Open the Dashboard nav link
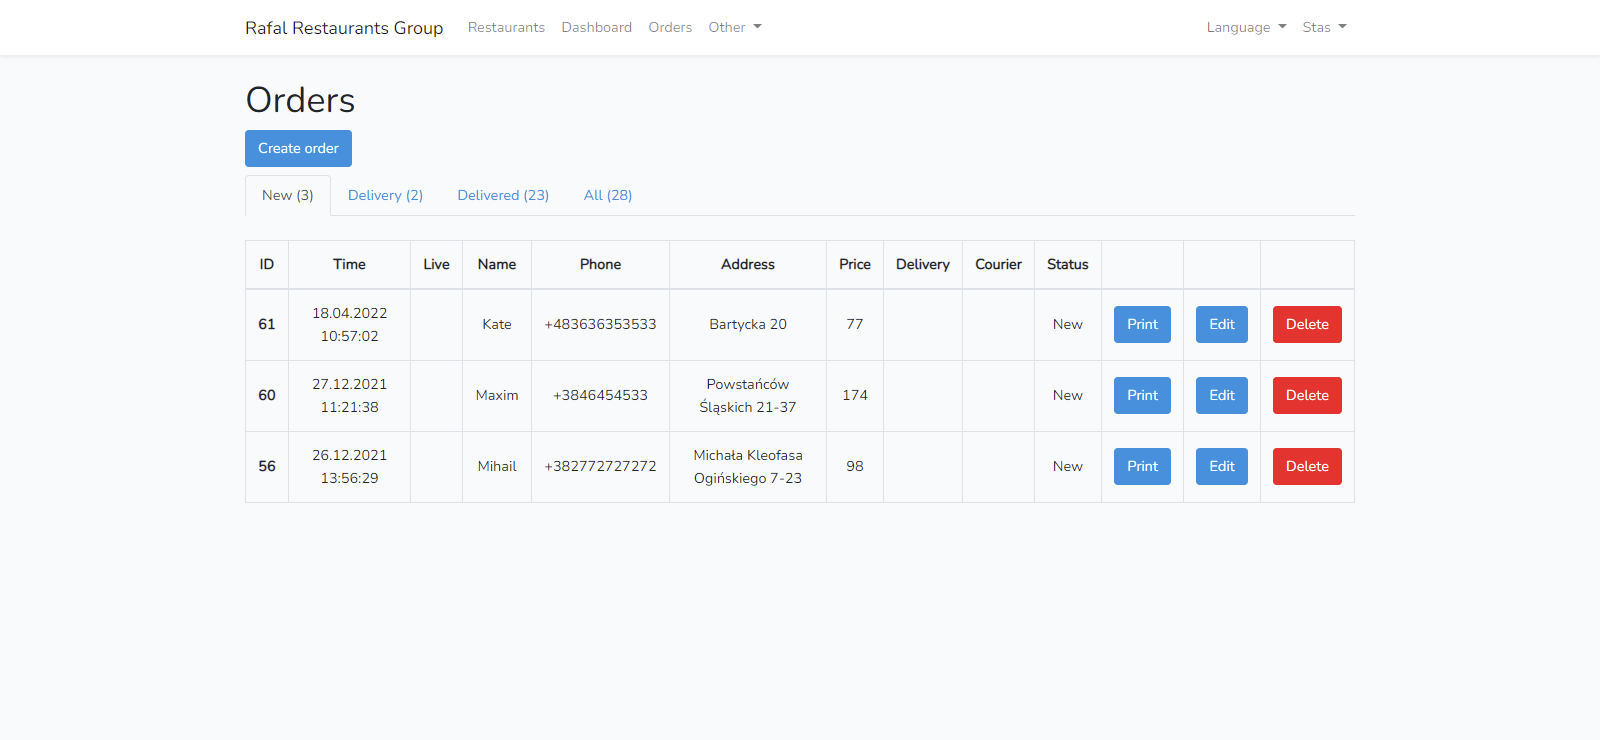Screen dimensions: 1600x740 point(597,27)
